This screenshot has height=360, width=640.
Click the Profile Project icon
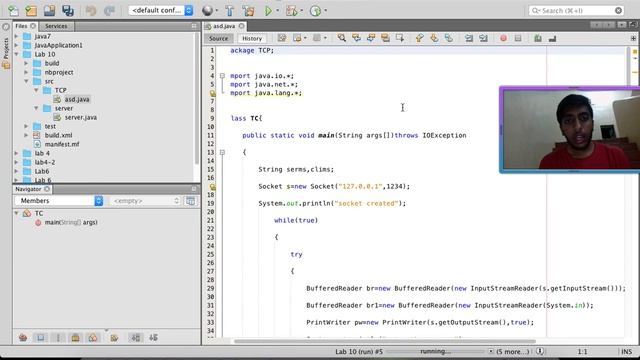[315, 11]
